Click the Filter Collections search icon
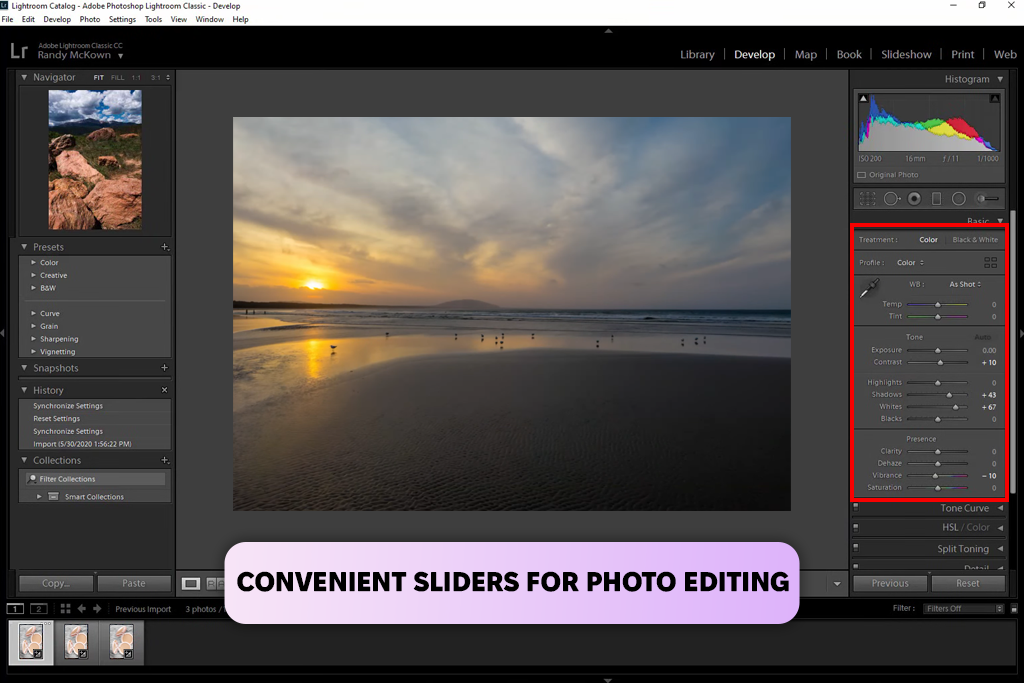 click(32, 479)
